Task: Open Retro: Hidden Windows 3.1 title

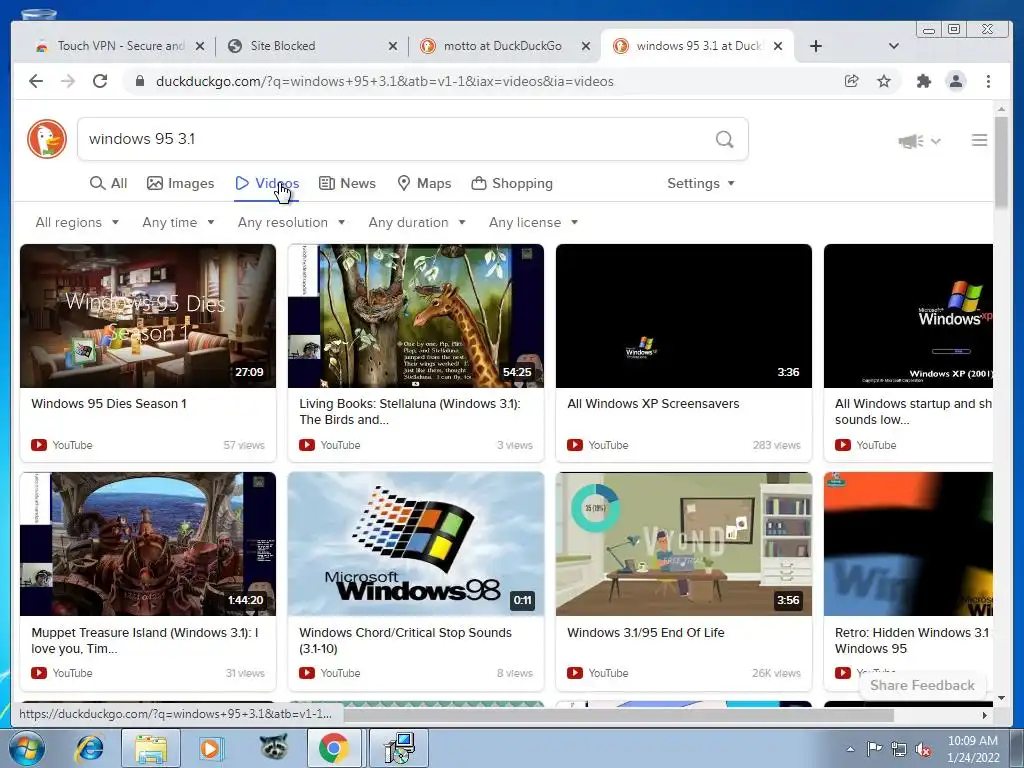Action: coord(913,641)
